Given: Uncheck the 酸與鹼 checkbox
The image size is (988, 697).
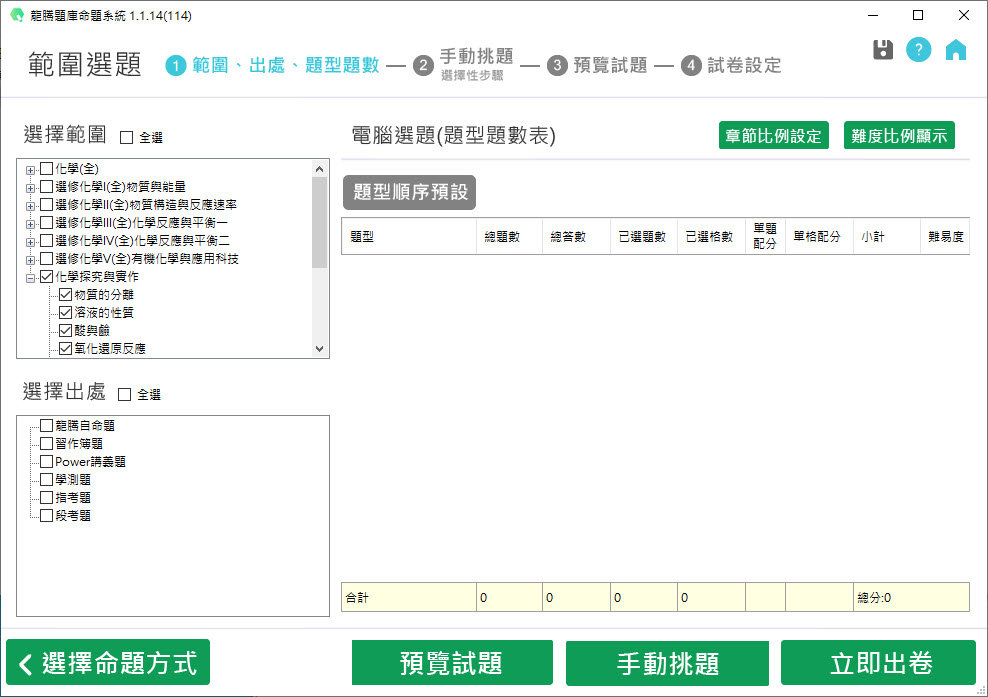Looking at the screenshot, I should [66, 331].
